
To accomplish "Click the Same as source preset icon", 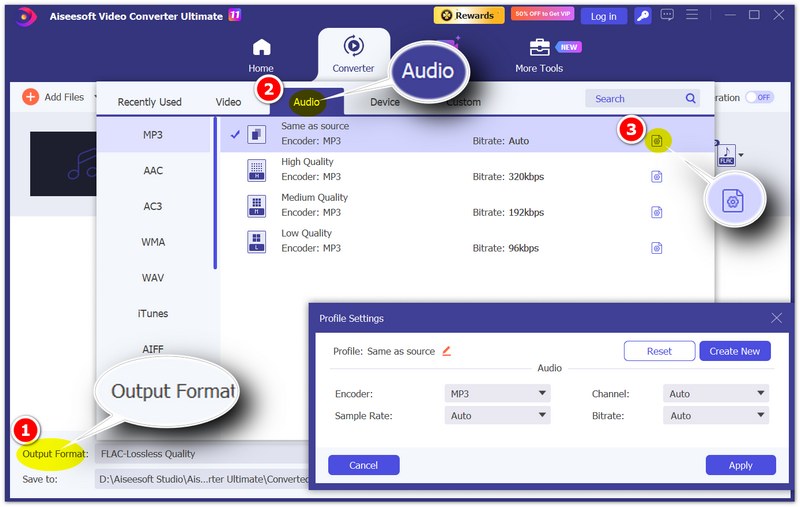I will (x=256, y=134).
